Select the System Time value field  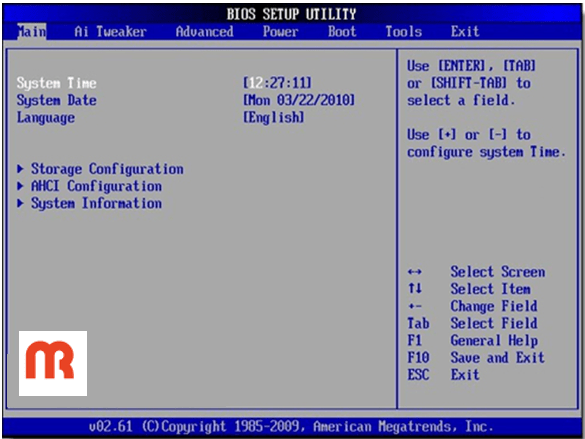277,83
